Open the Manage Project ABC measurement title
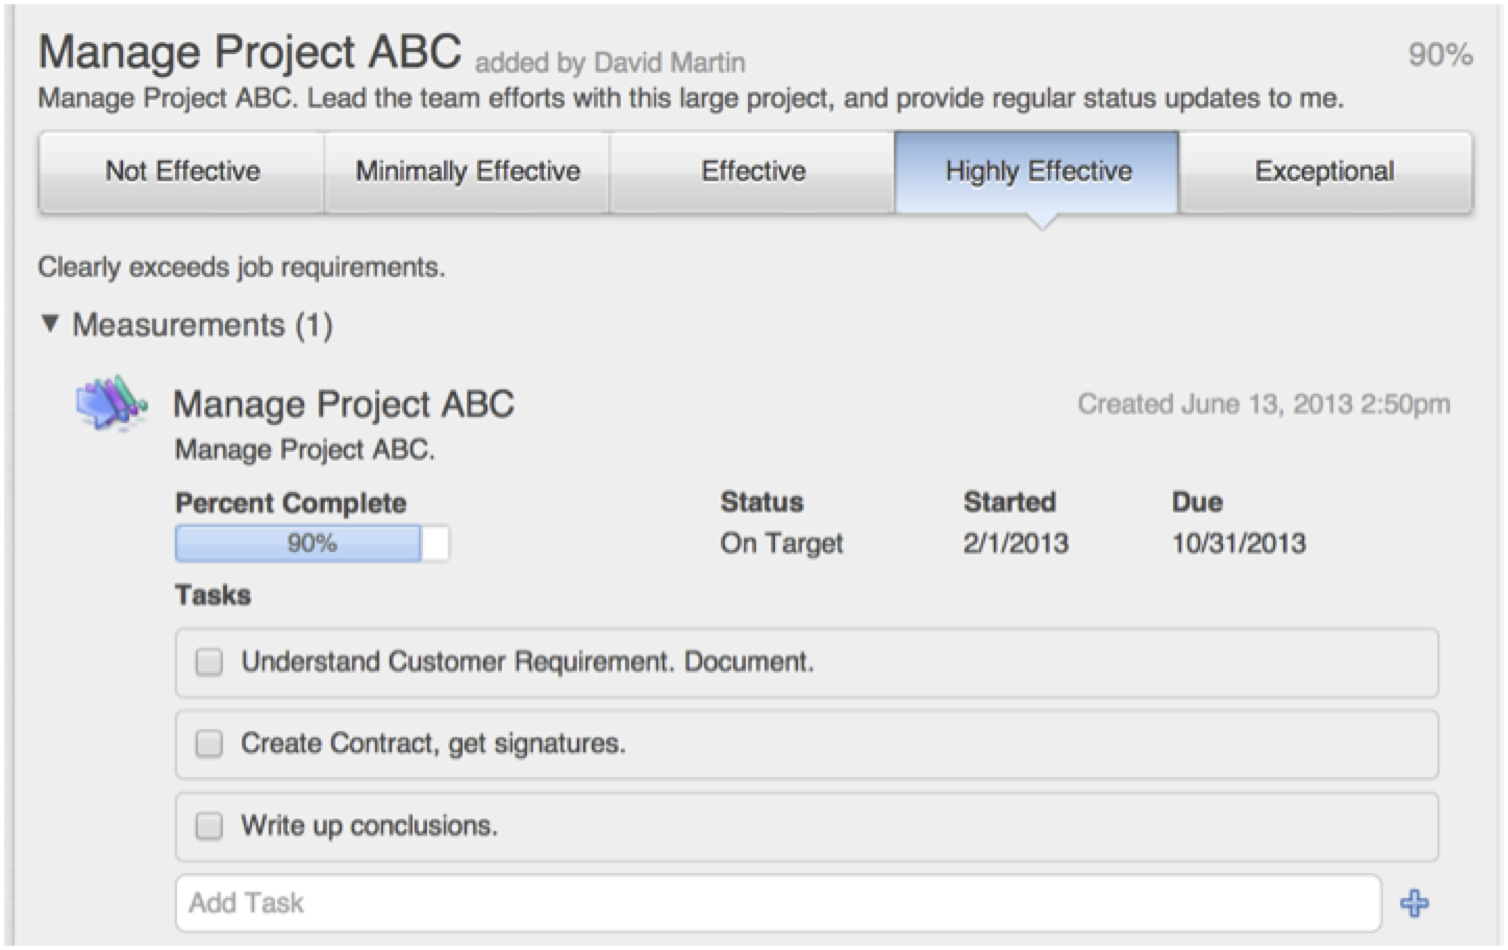The width and height of the screenshot is (1508, 950). (x=343, y=404)
